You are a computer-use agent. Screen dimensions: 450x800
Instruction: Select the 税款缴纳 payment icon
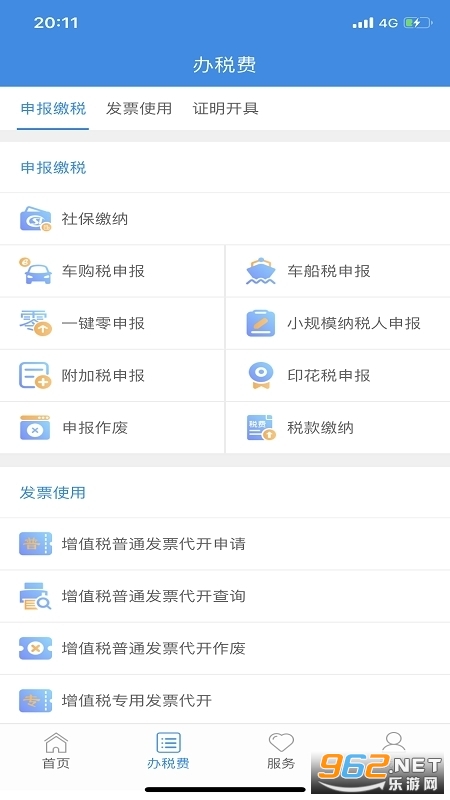point(261,428)
